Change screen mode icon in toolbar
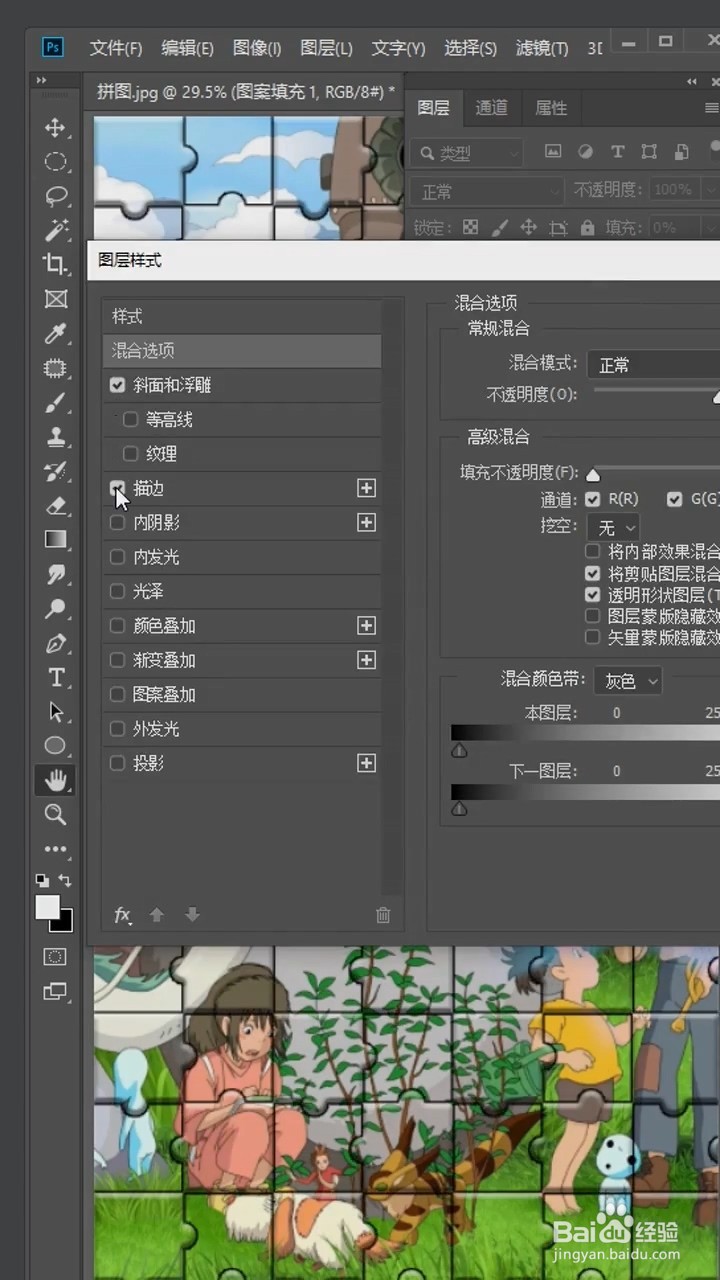The width and height of the screenshot is (720, 1280). coord(55,992)
